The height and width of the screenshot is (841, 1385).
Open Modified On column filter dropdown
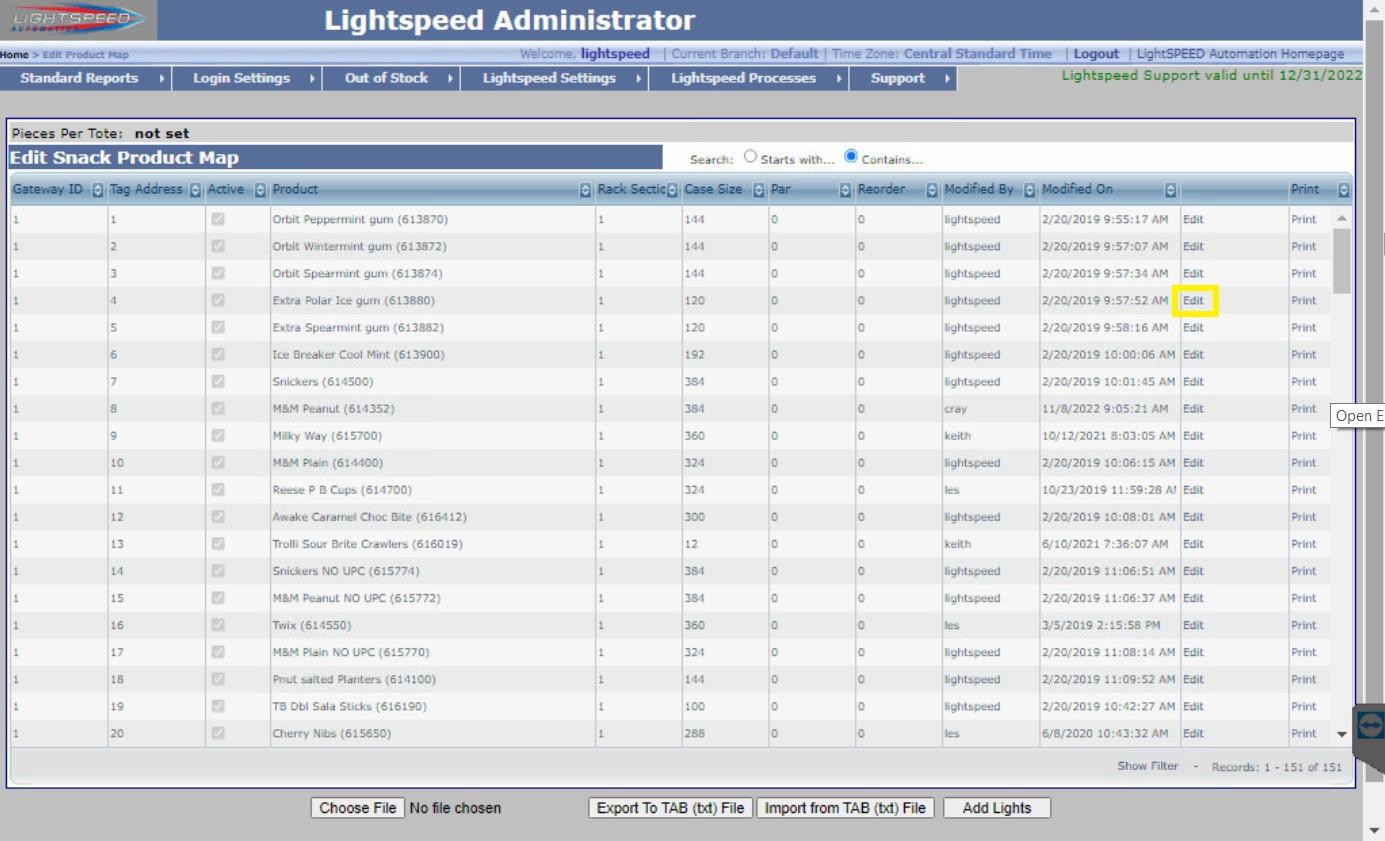tap(1171, 190)
